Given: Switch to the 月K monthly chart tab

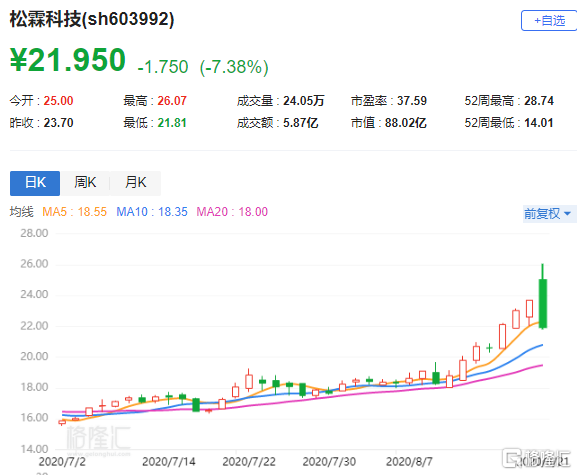Looking at the screenshot, I should pos(135,183).
